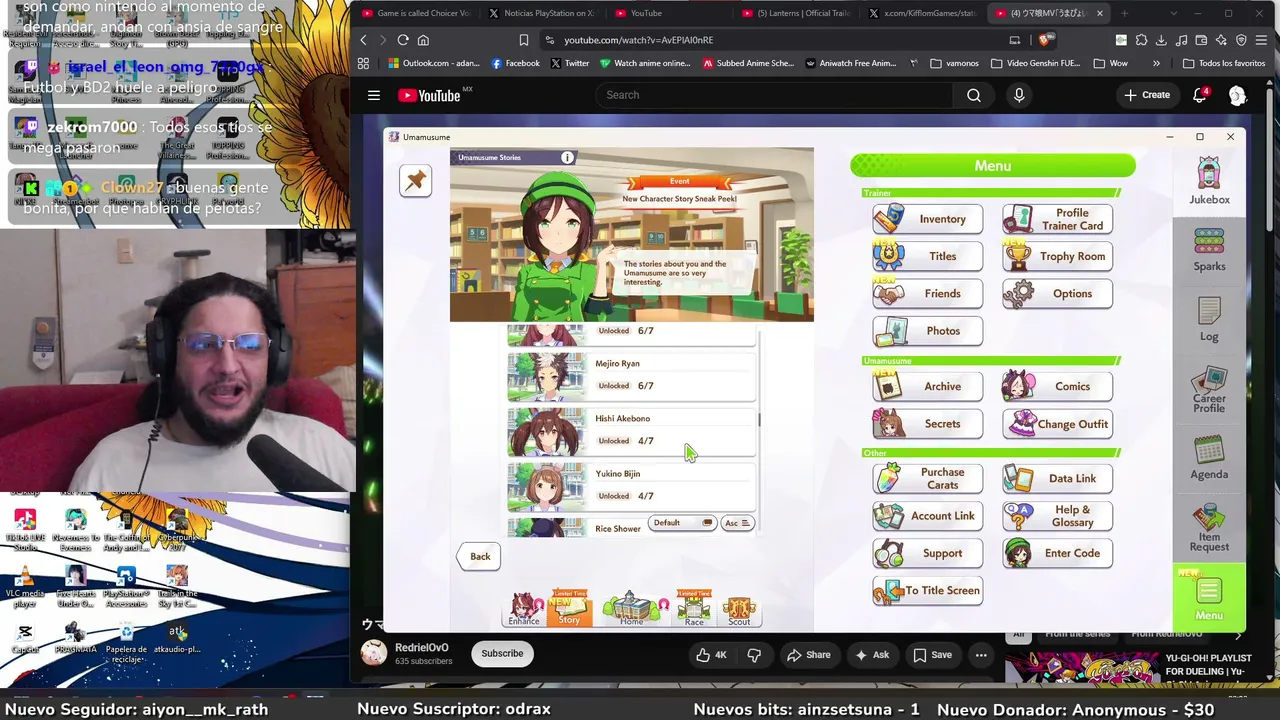This screenshot has width=1280, height=720.
Task: Open the Inventory menu in Umamusume
Action: tap(927, 219)
